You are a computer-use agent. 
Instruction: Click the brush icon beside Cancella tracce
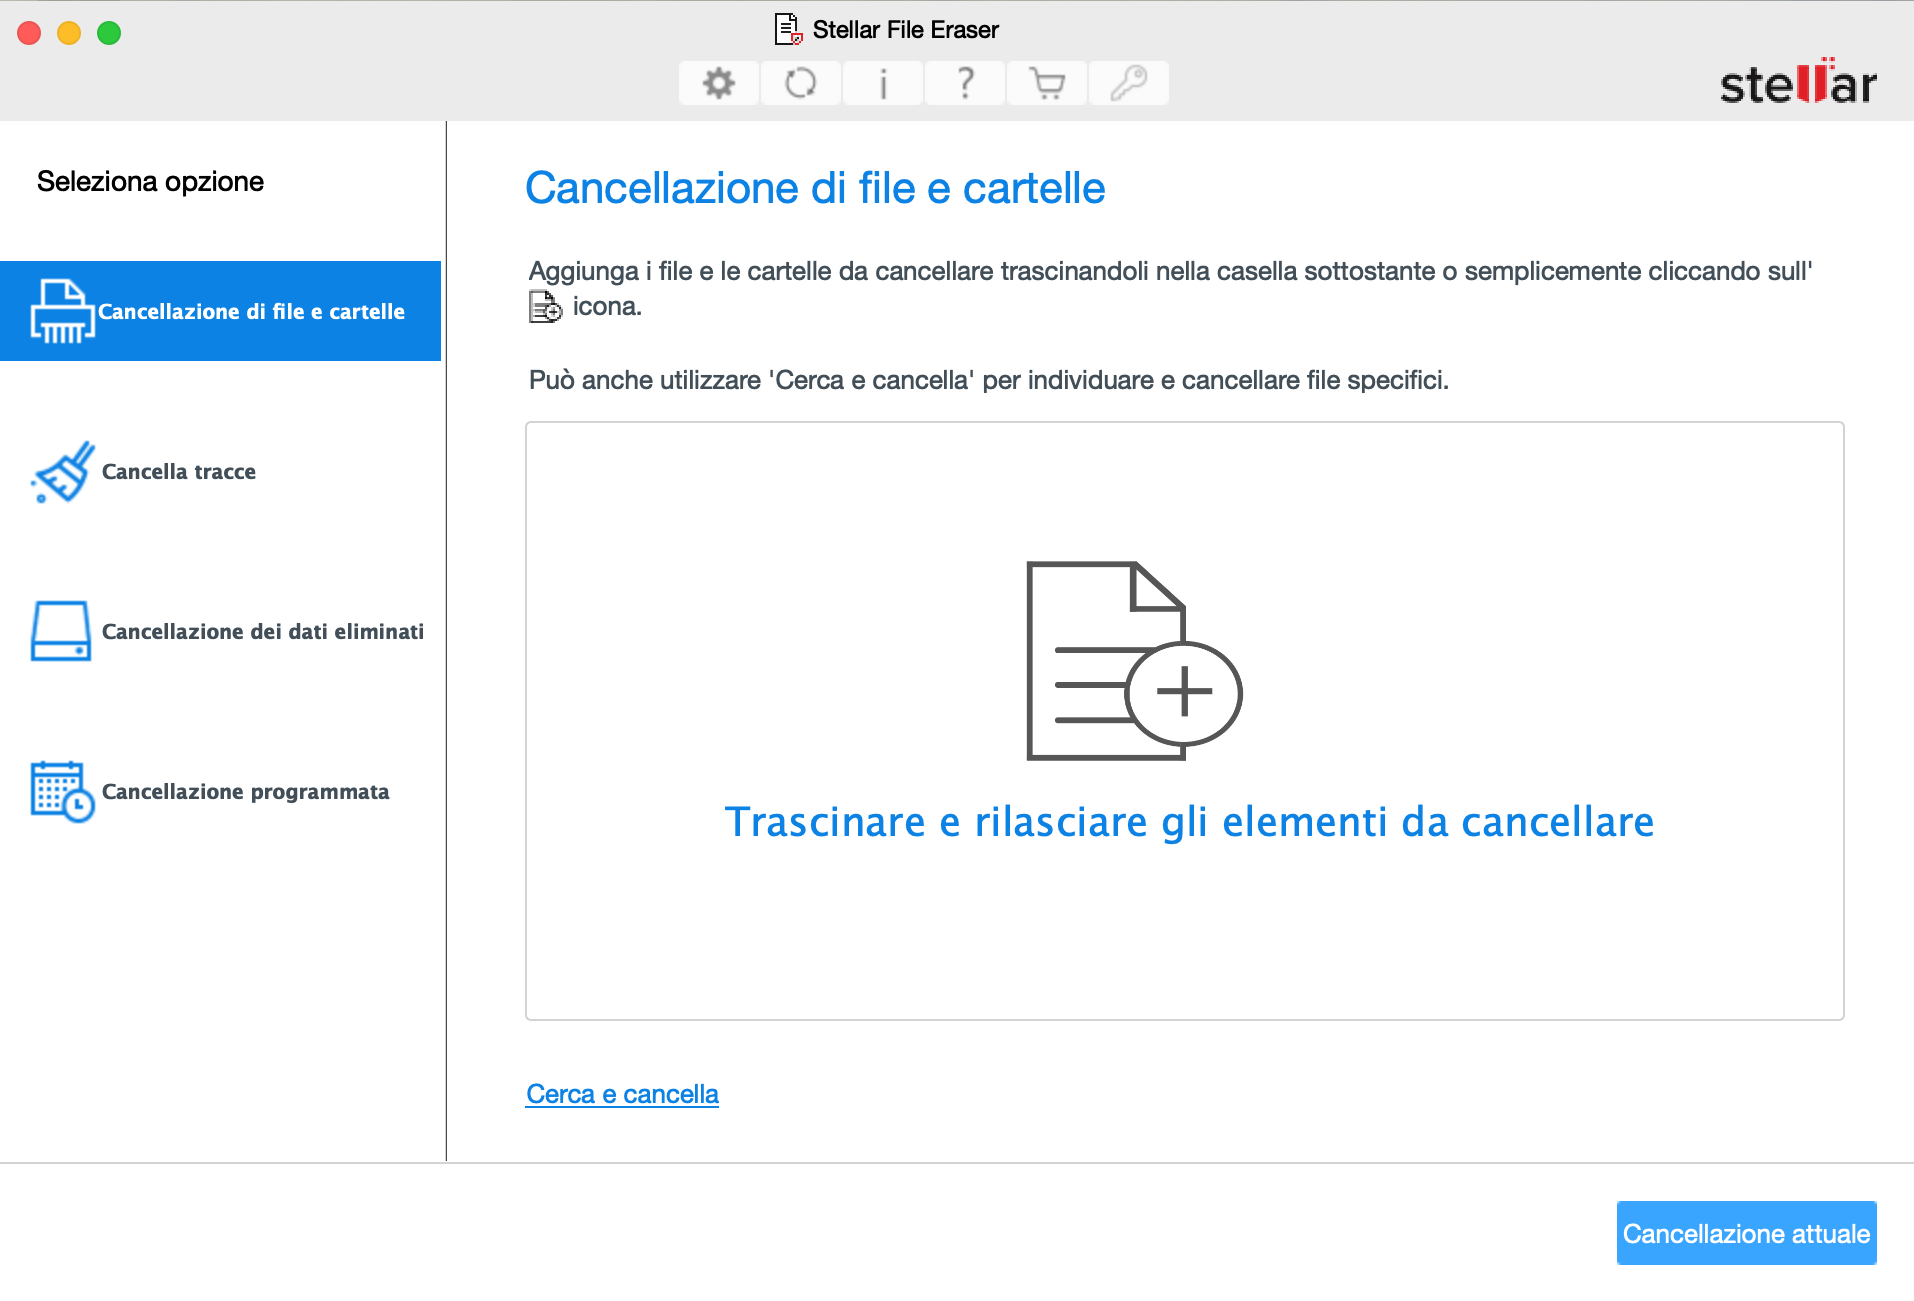tap(62, 471)
